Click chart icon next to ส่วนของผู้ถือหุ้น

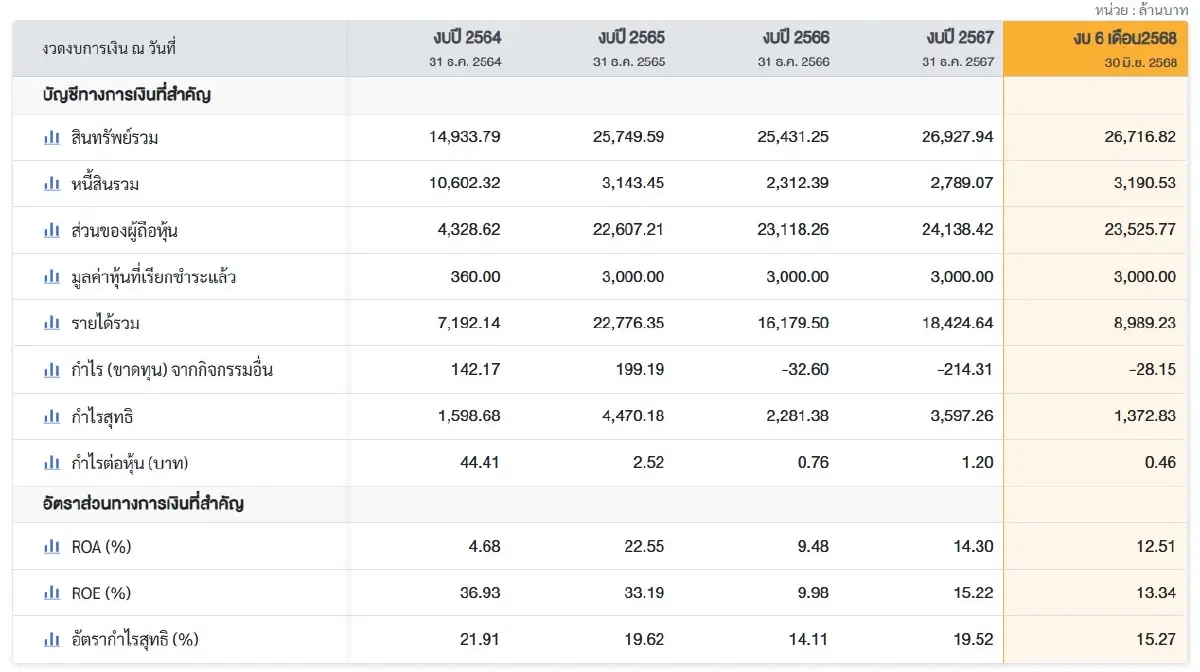coord(52,231)
